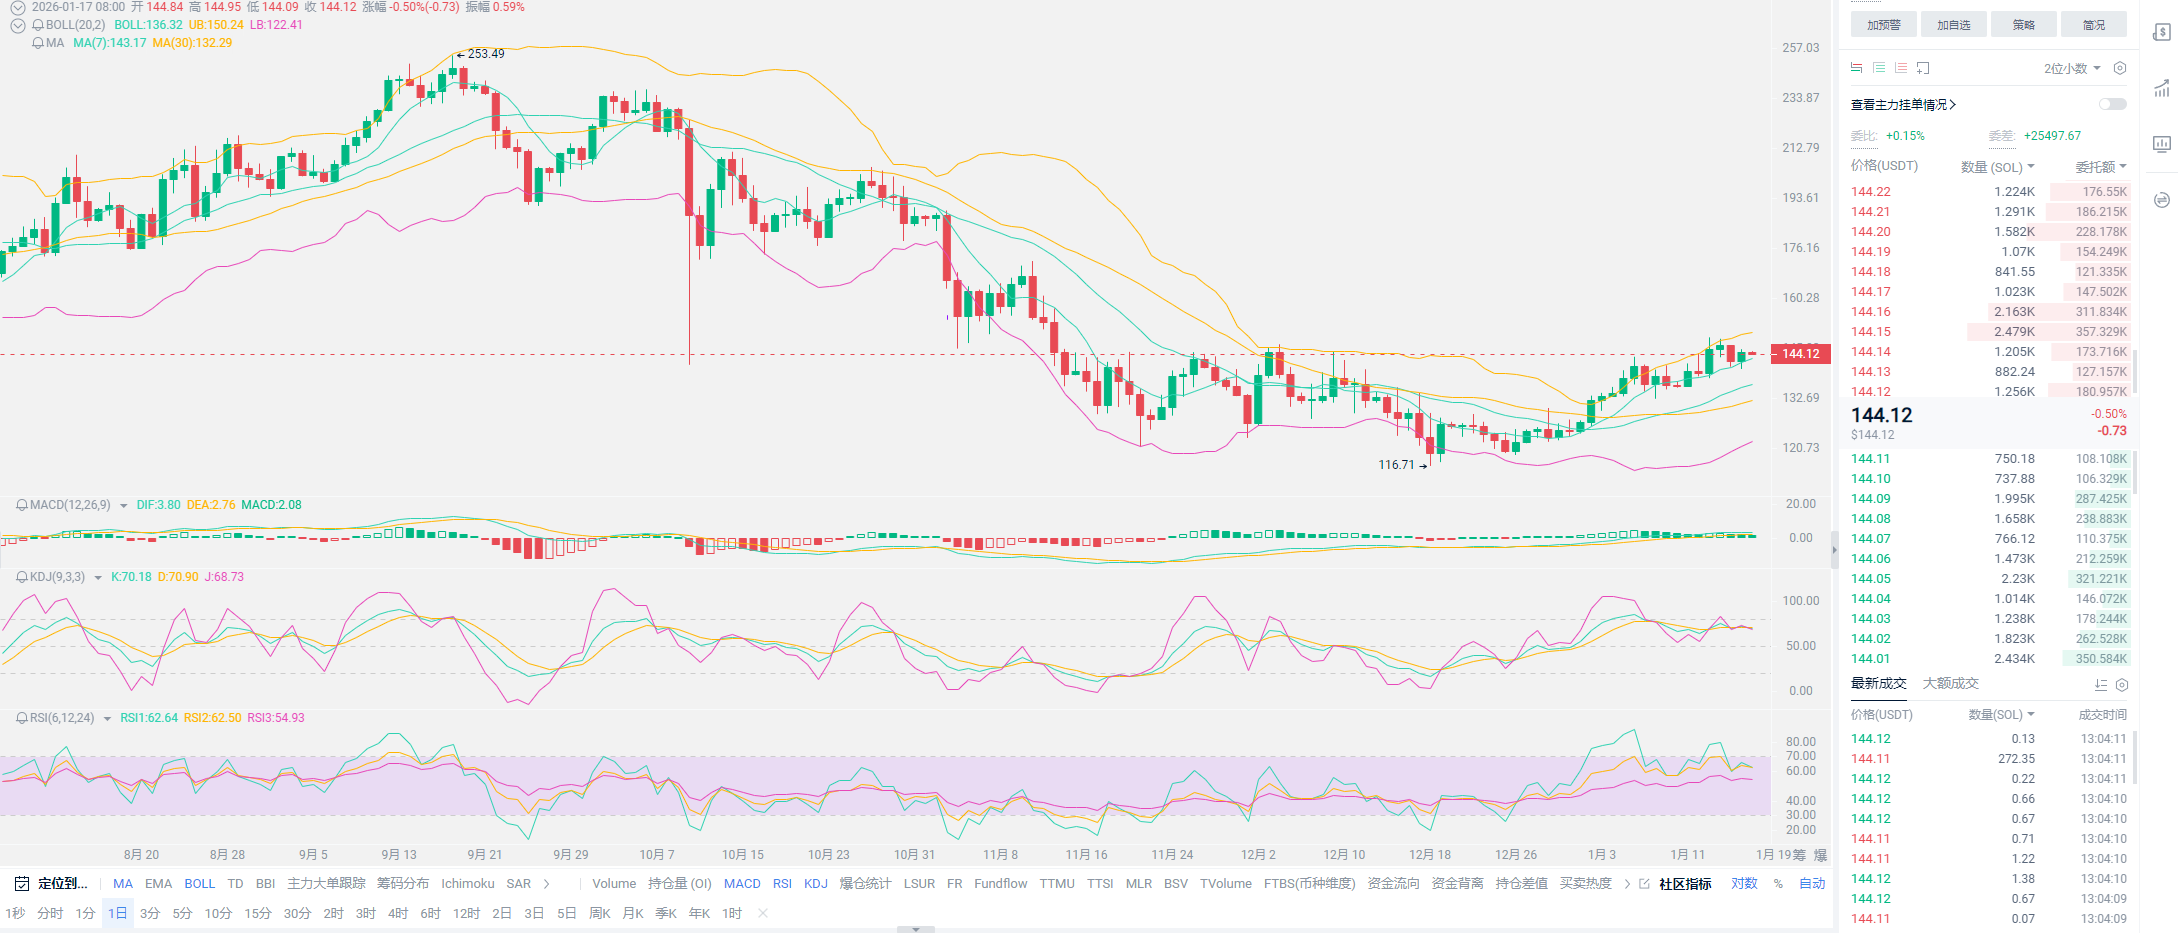The height and width of the screenshot is (933, 2181).
Task: Open the dollar bill sidebar icon
Action: (2161, 33)
